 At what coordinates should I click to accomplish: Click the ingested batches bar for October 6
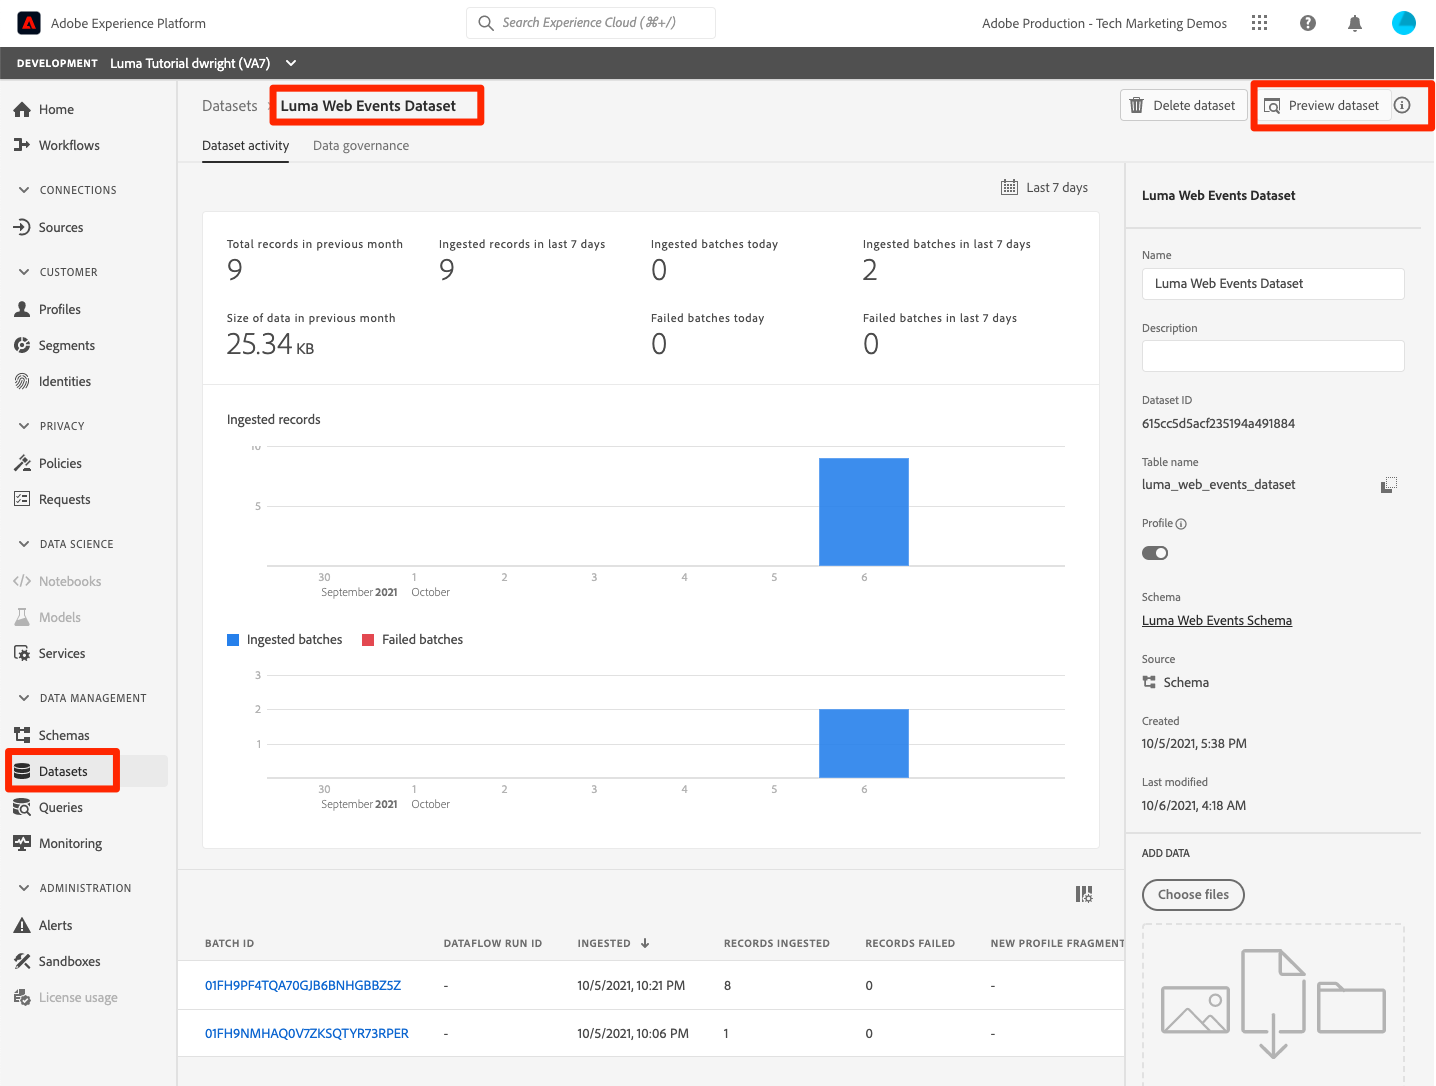(x=864, y=743)
